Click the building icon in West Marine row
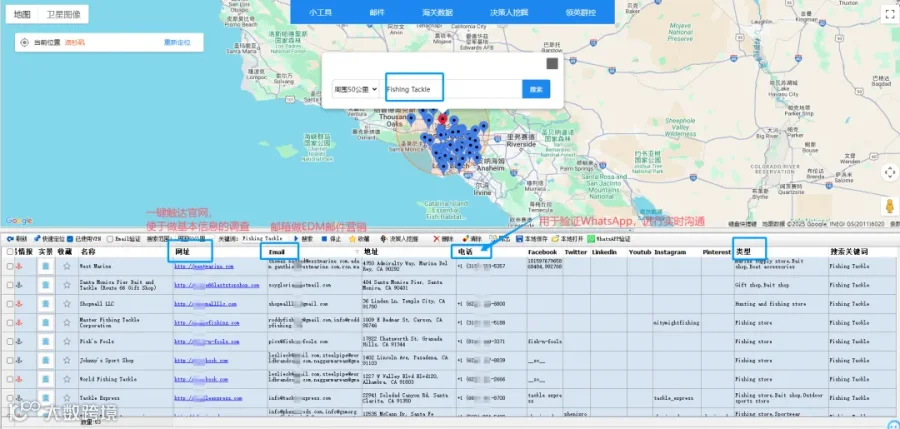 (46, 266)
